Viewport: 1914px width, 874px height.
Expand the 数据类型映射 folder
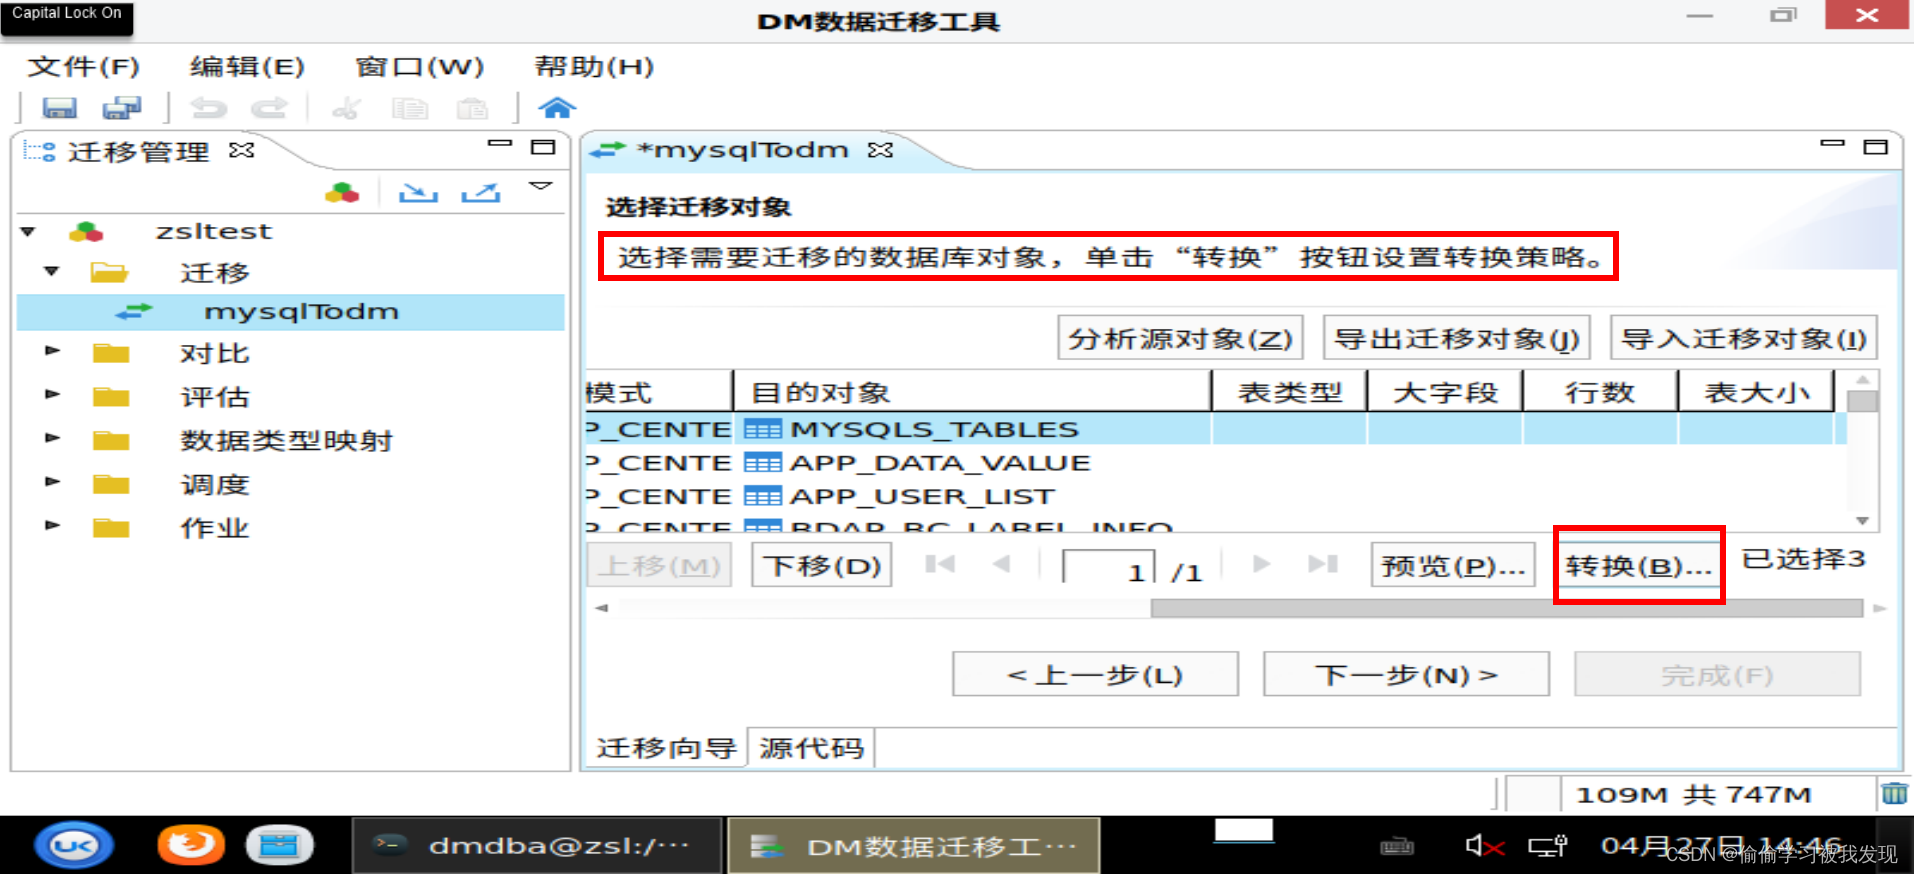pos(53,438)
